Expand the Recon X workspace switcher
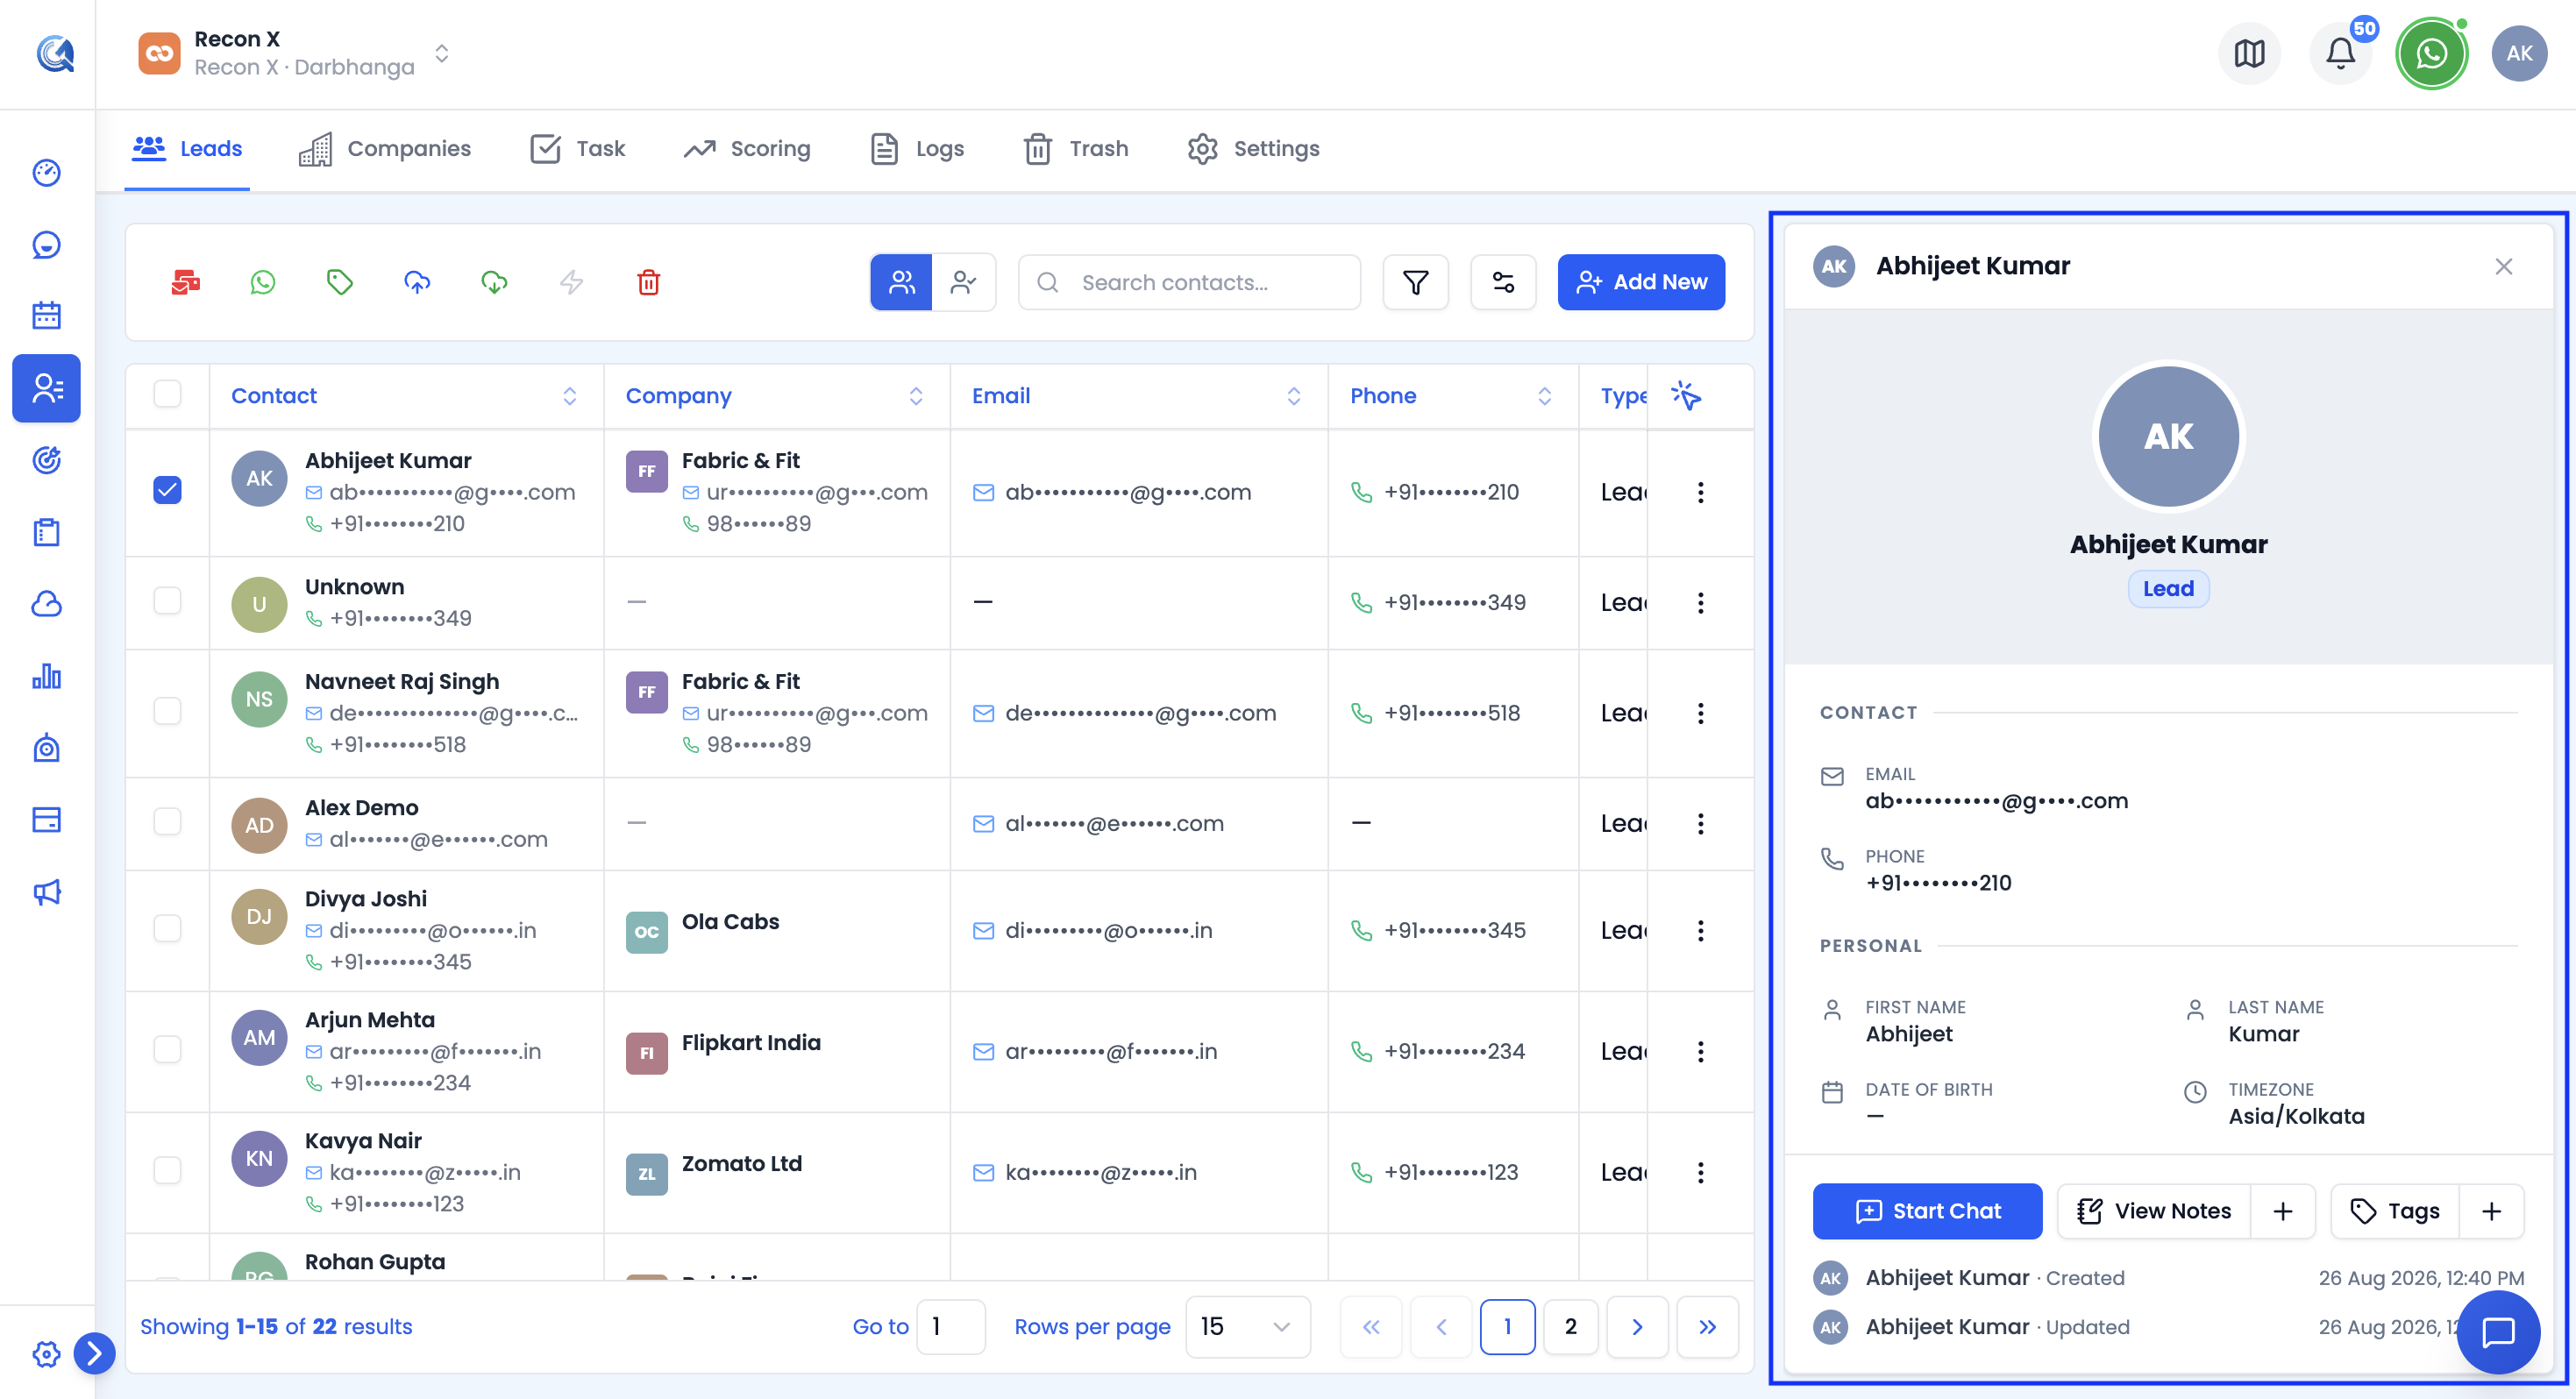 (441, 54)
